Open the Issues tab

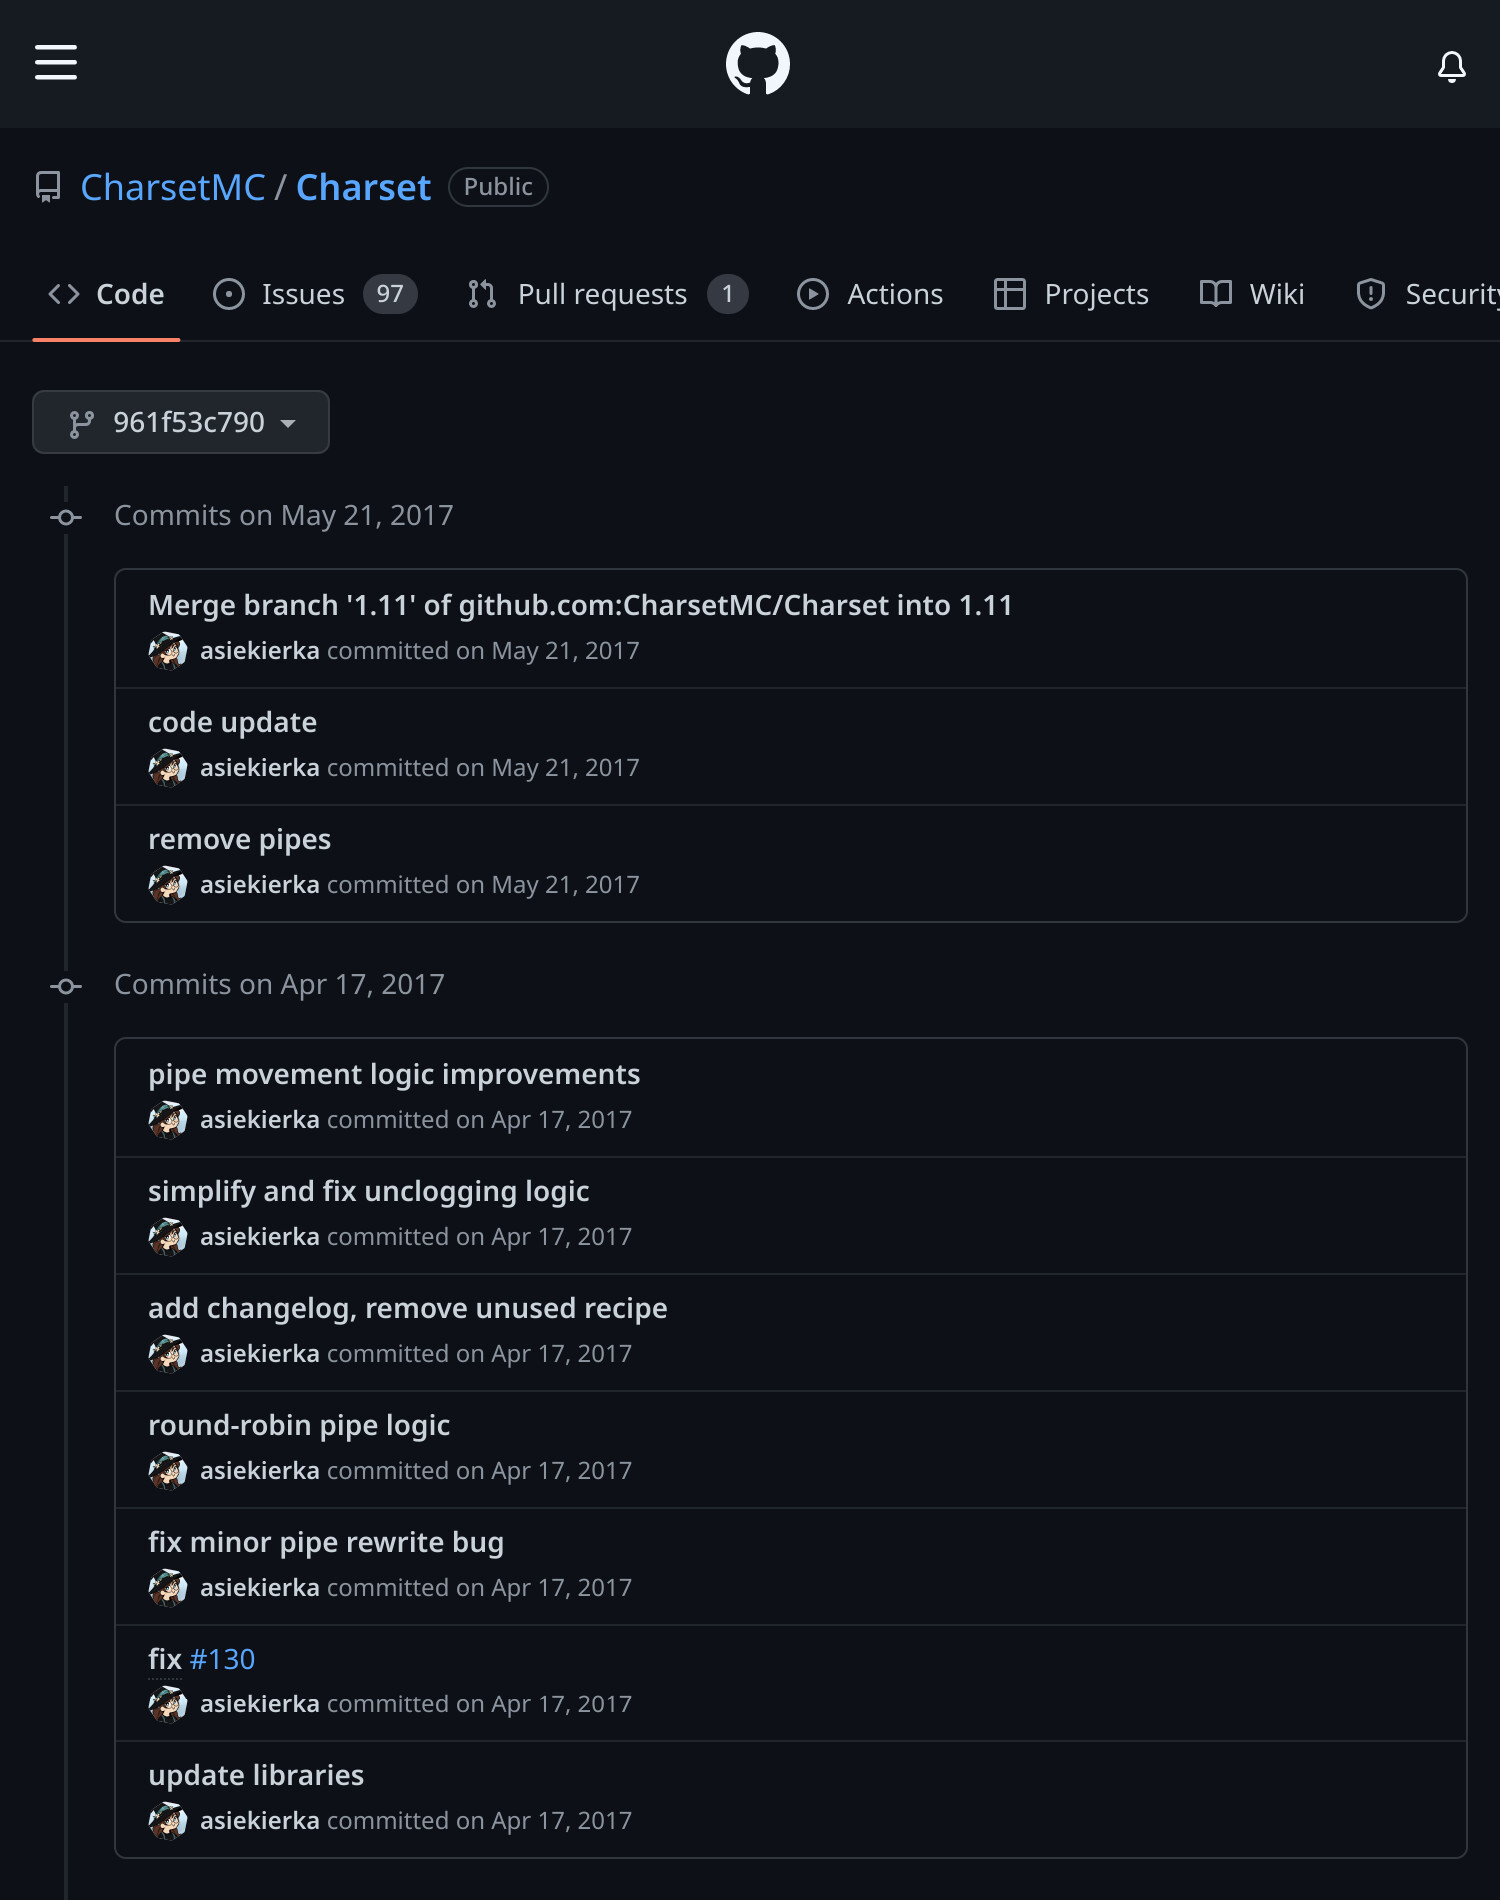click(x=315, y=294)
